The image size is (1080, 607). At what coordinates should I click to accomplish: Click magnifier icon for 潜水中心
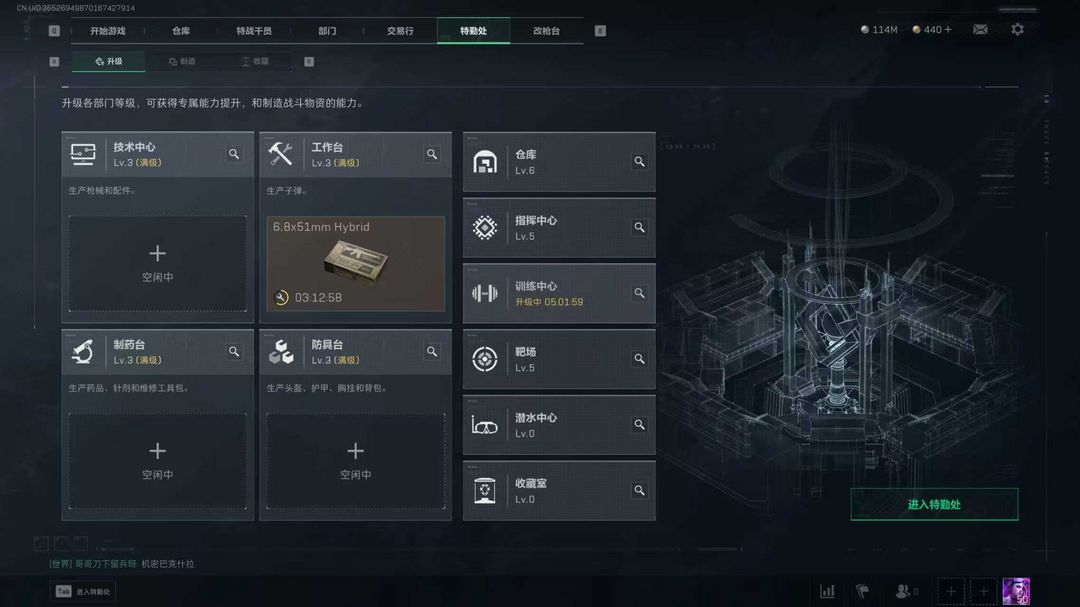pos(639,424)
